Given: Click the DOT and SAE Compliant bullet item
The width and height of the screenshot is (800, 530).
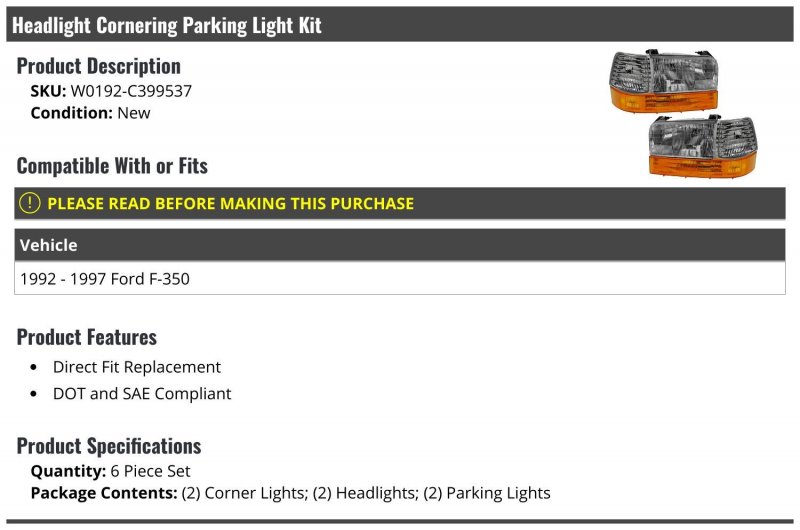Looking at the screenshot, I should click(142, 393).
